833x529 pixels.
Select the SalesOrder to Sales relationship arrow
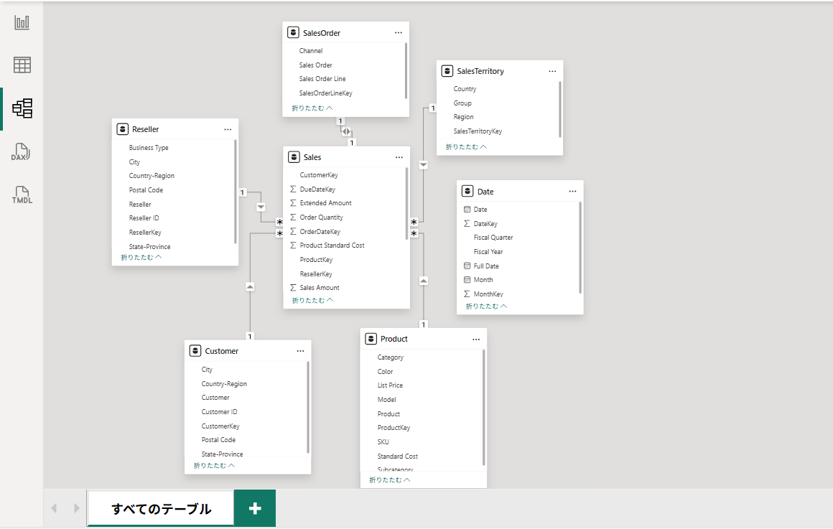point(346,131)
